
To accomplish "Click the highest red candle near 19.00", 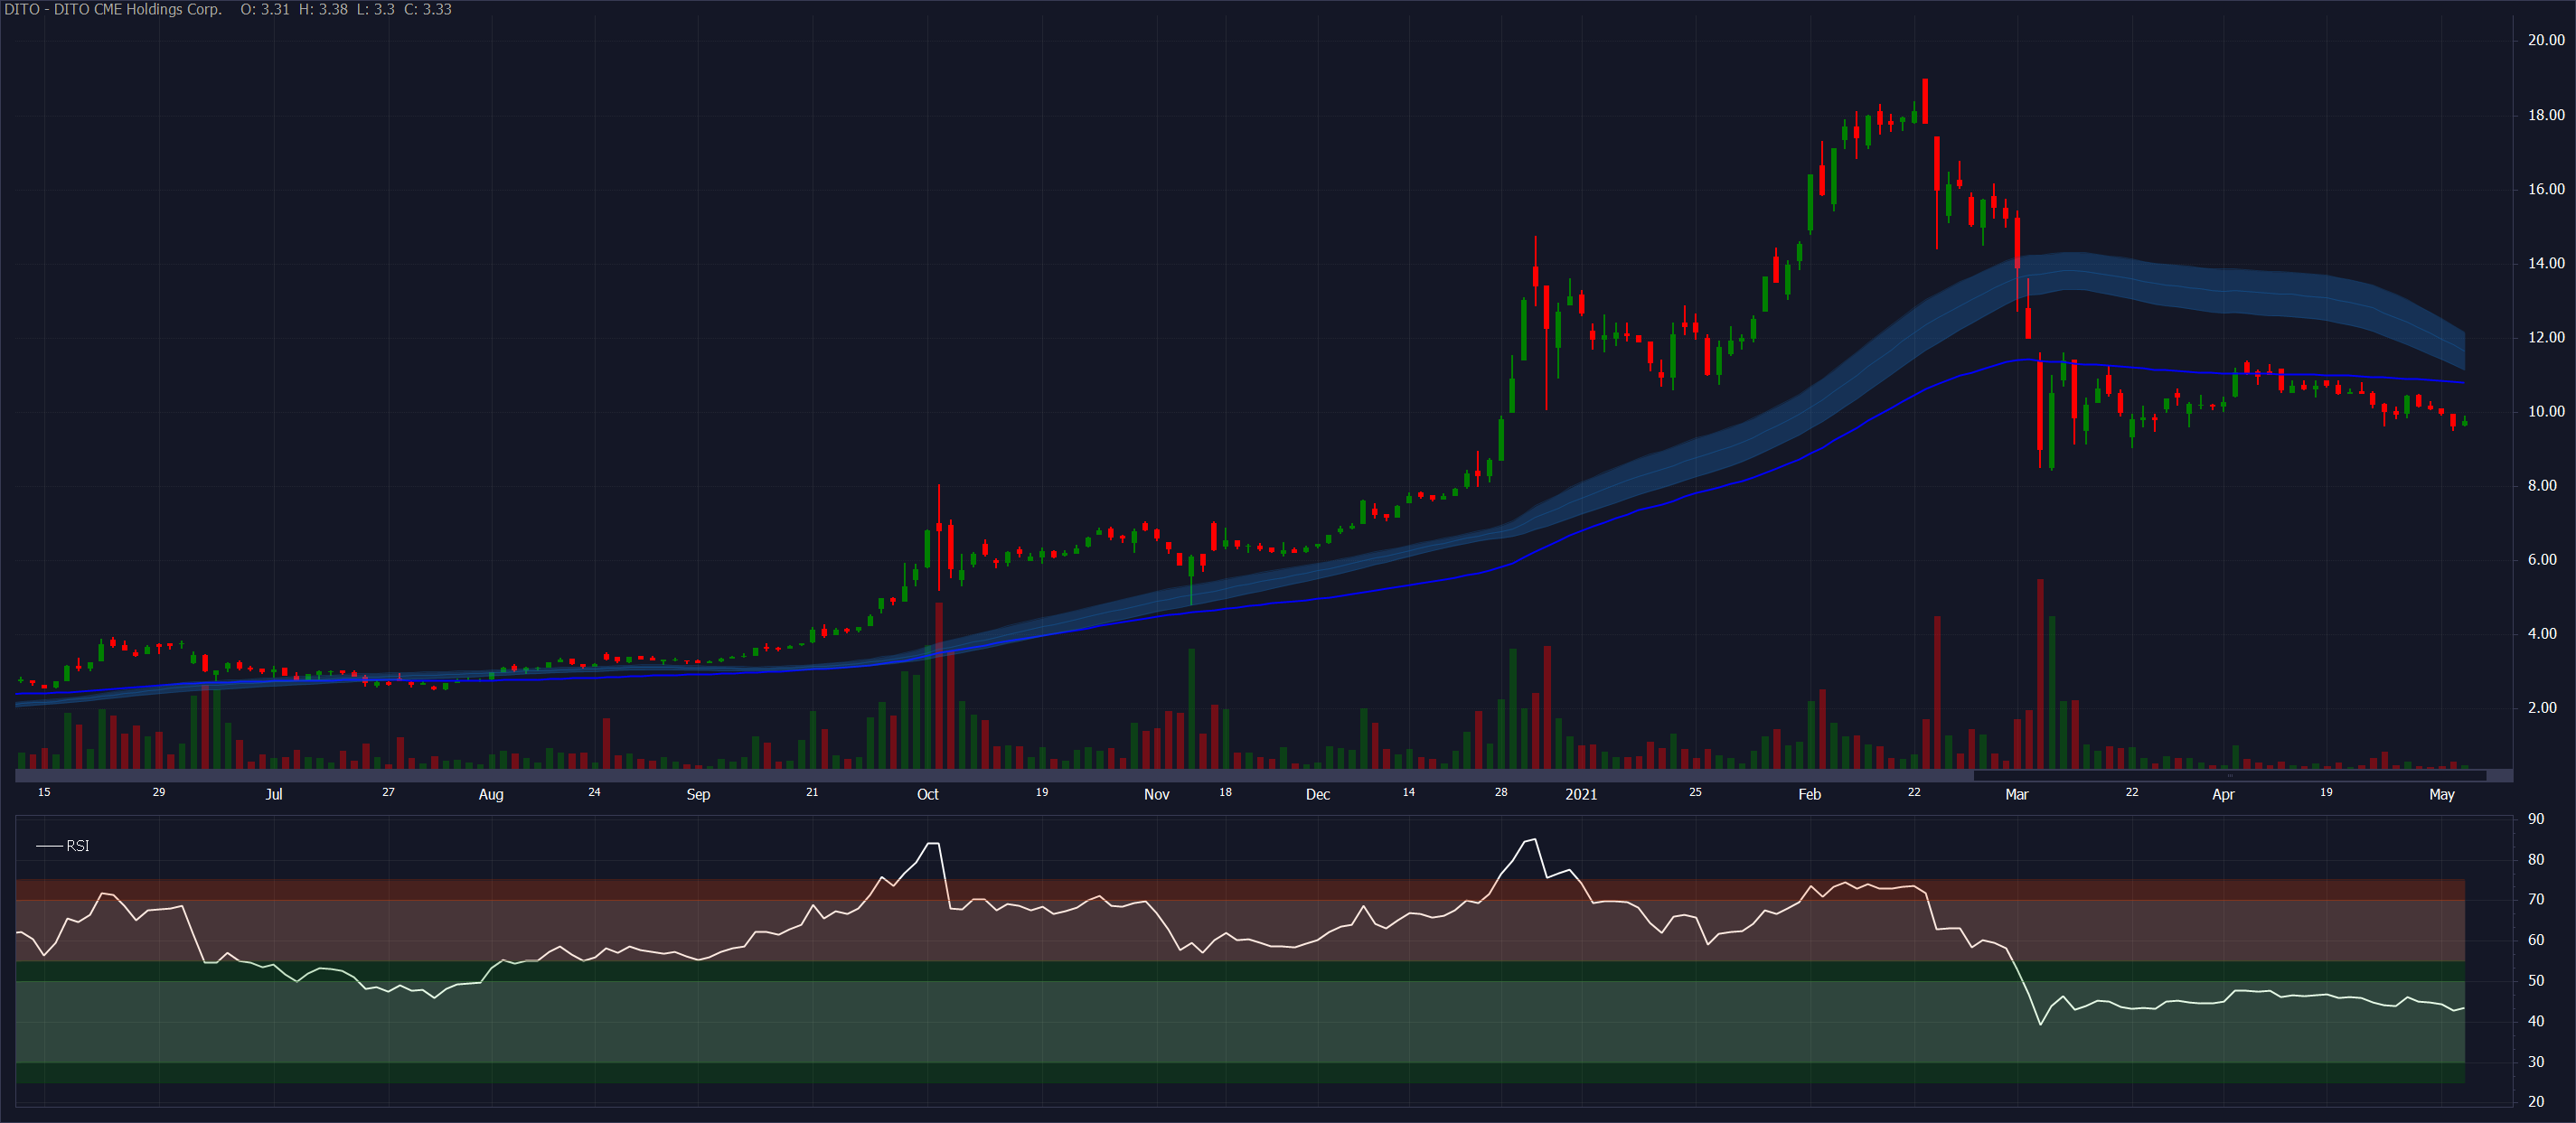I will coord(1925,100).
